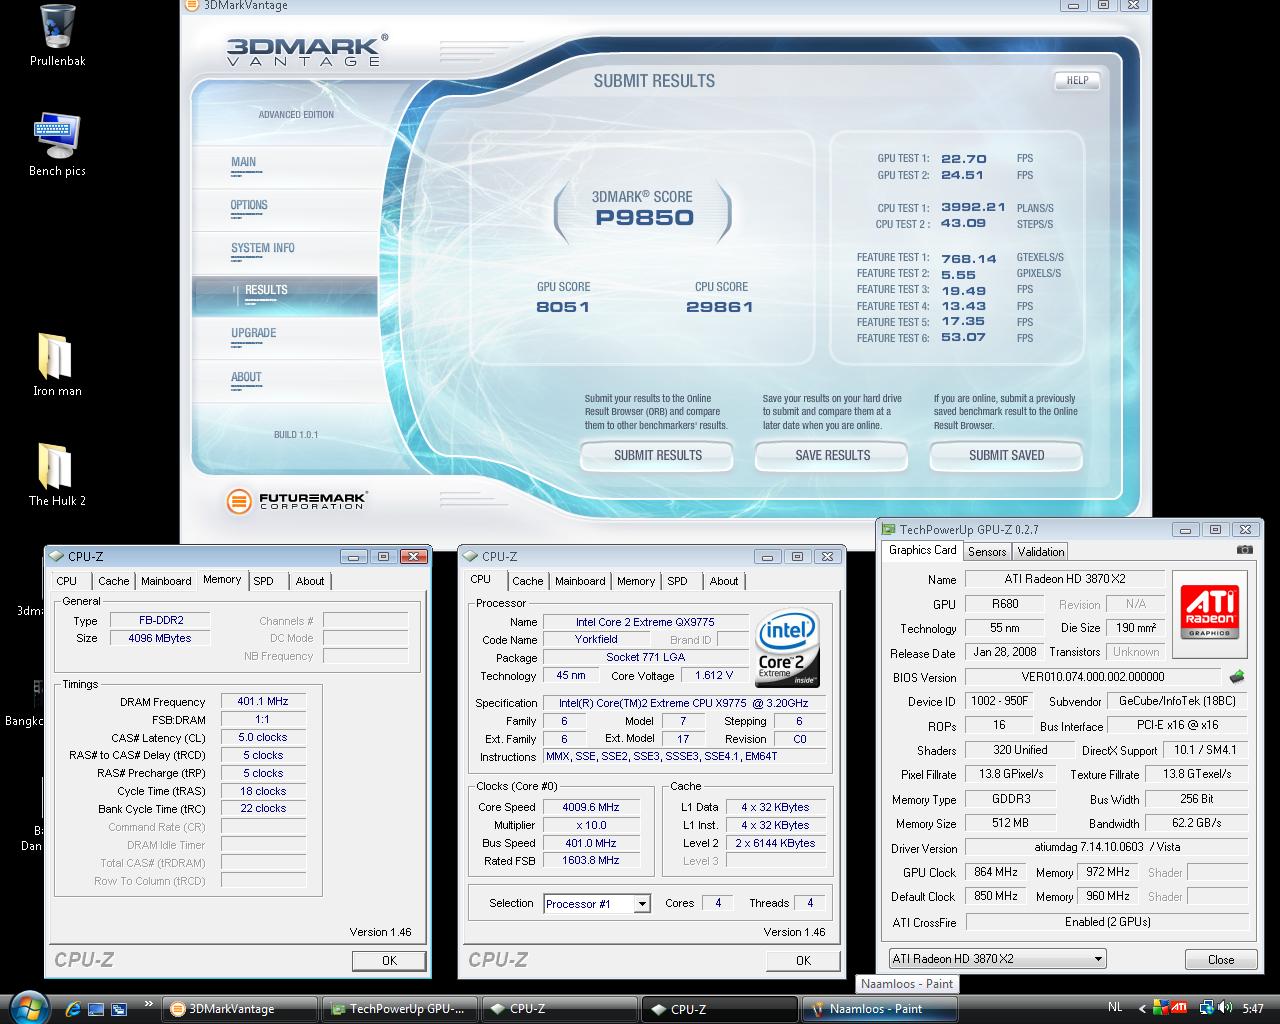Screen dimensions: 1280x1024
Task: Open The Hulk 2 folder
Action: pyautogui.click(x=57, y=475)
